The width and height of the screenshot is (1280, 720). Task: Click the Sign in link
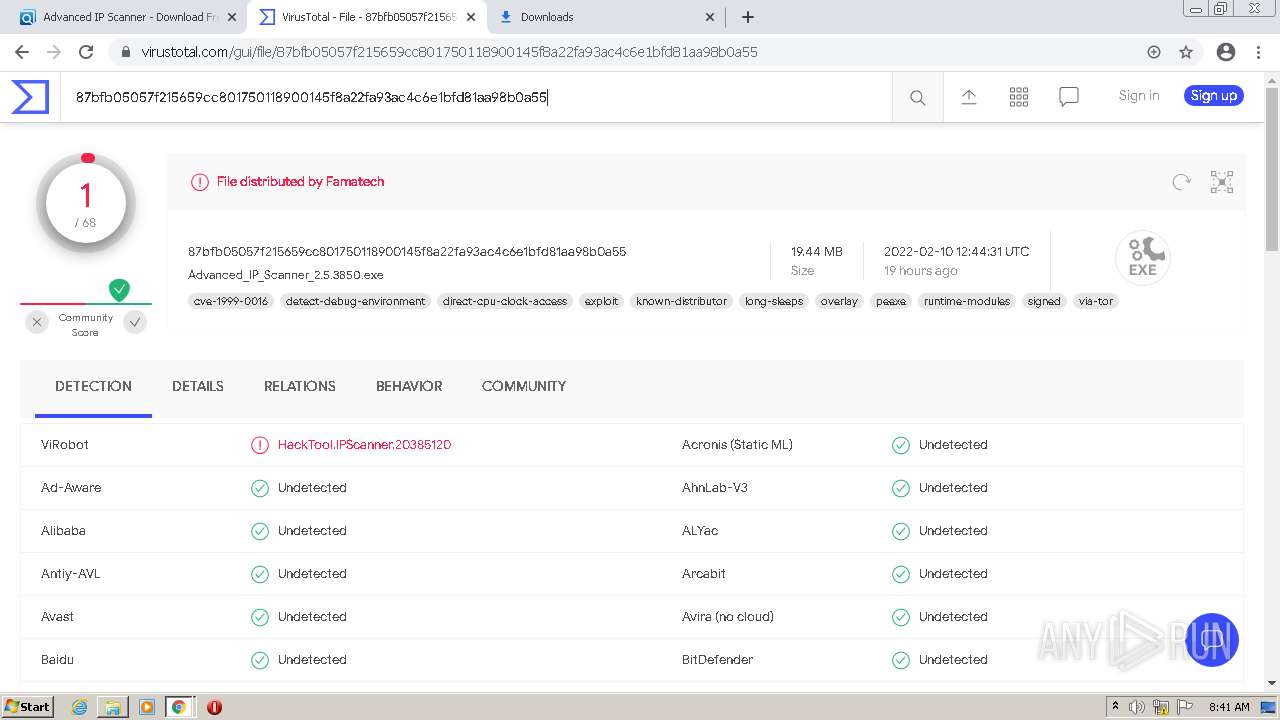(x=1139, y=96)
